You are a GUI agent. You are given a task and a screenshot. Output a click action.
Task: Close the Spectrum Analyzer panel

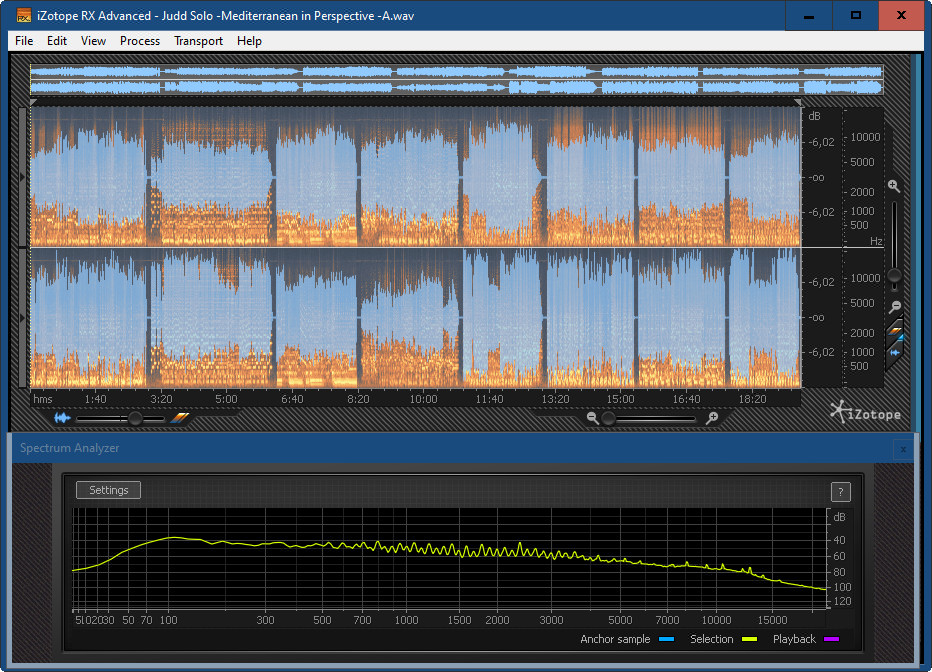click(902, 449)
